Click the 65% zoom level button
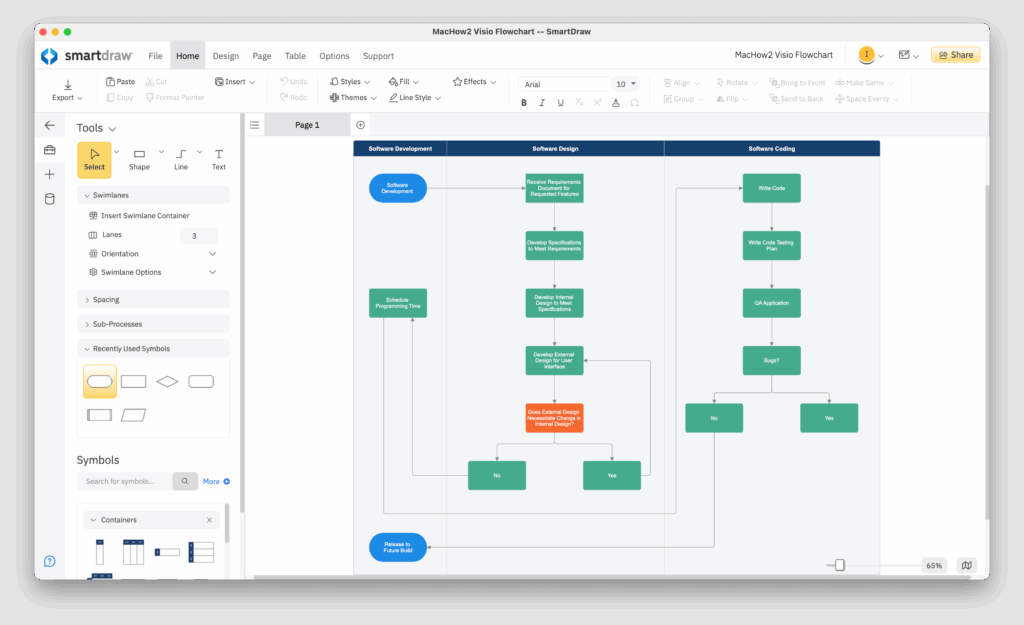This screenshot has width=1024, height=625. 934,566
